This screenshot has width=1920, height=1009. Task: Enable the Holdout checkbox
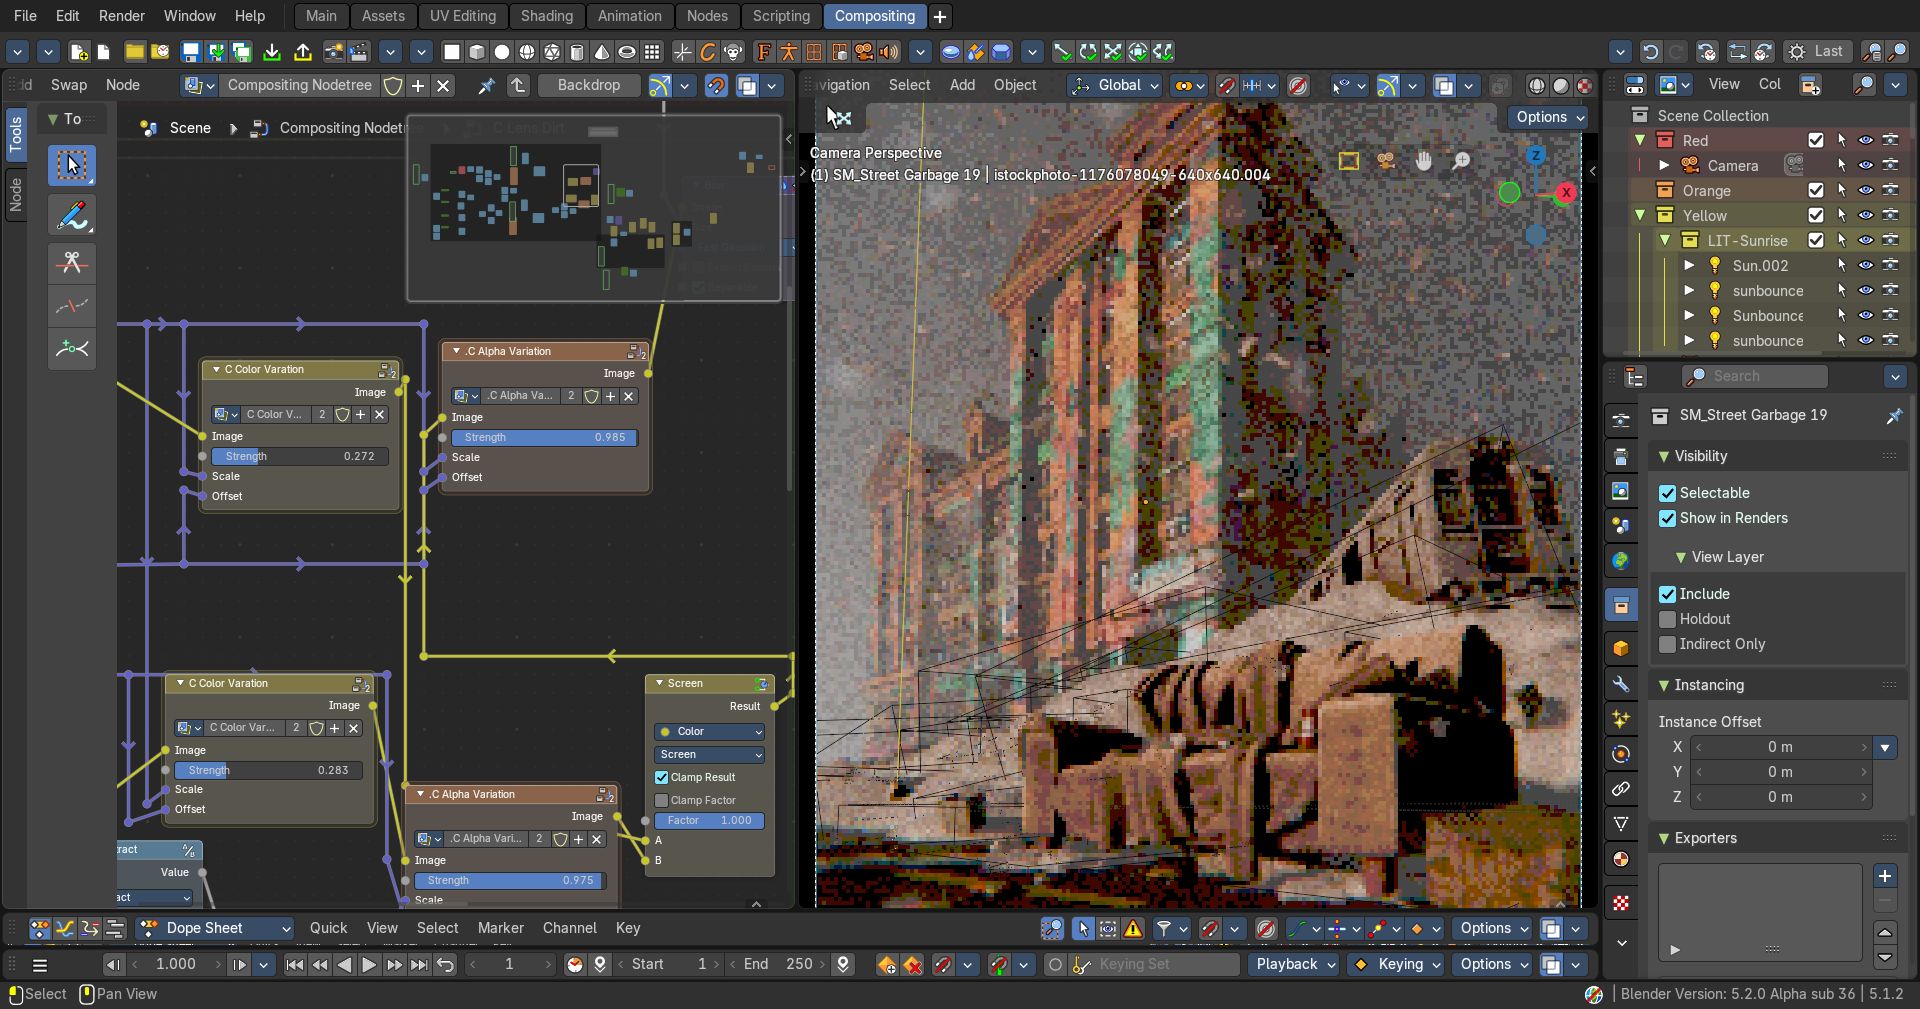click(x=1667, y=619)
